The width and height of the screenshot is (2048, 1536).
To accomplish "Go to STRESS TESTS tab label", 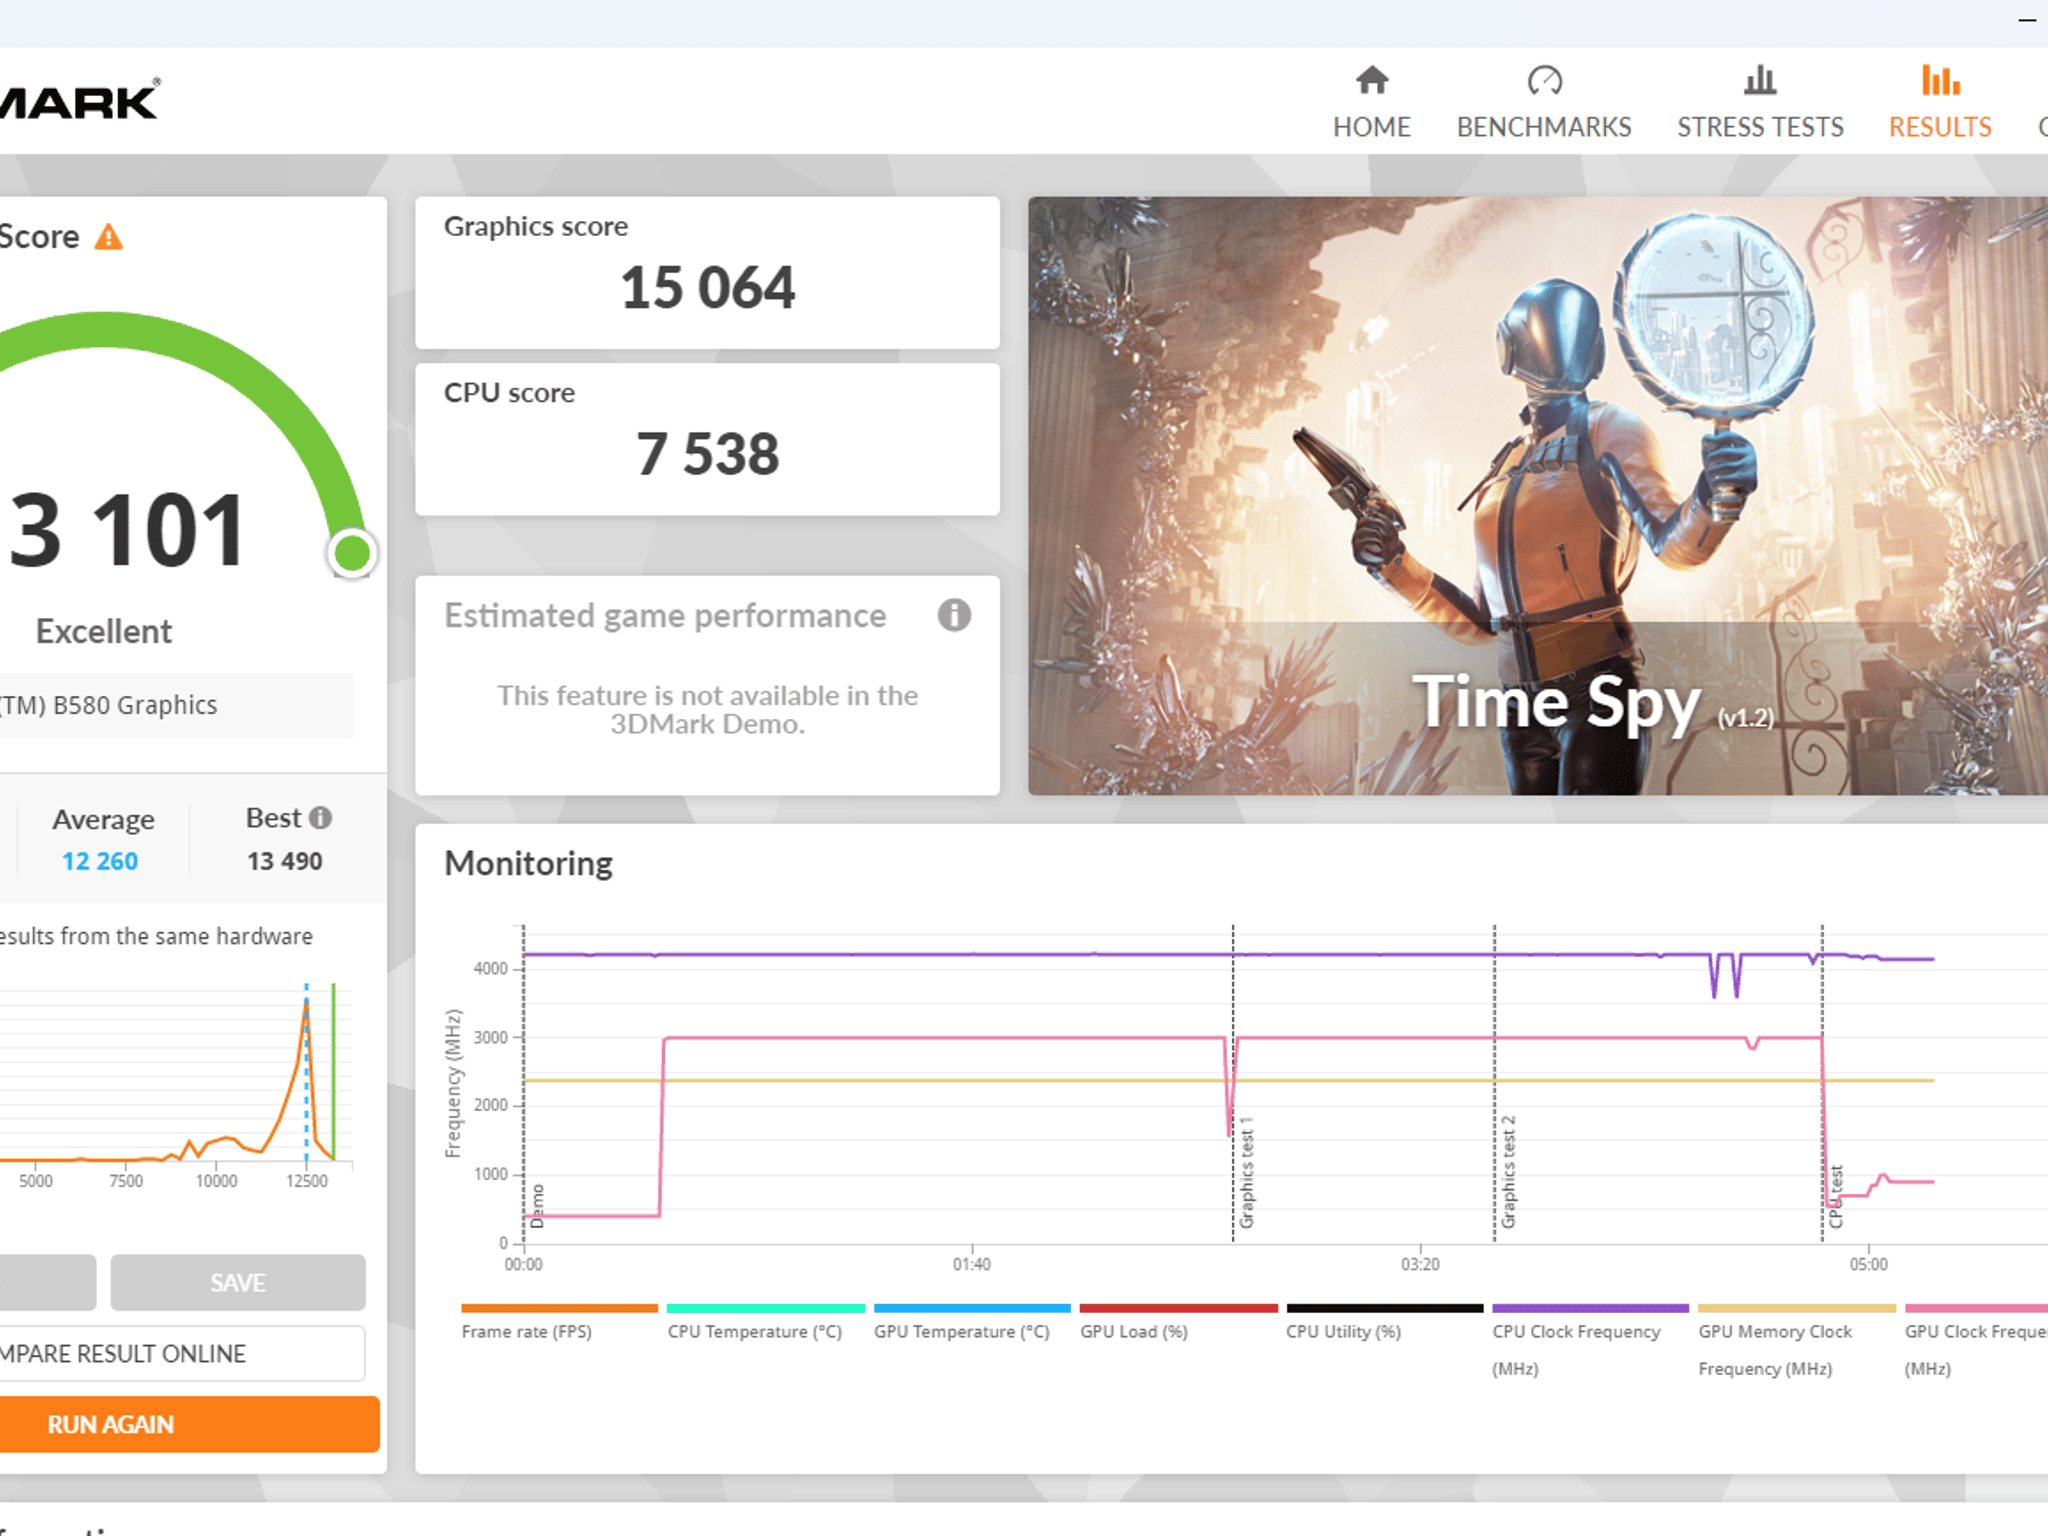I will [x=1760, y=127].
